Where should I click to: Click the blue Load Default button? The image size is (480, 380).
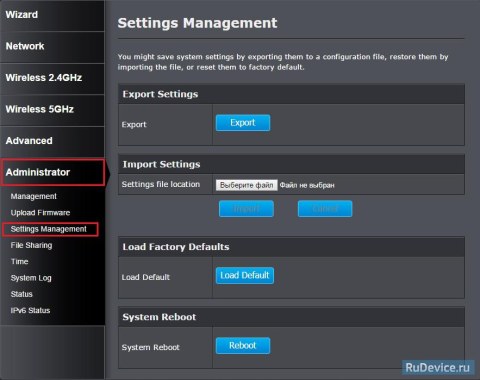(x=245, y=275)
